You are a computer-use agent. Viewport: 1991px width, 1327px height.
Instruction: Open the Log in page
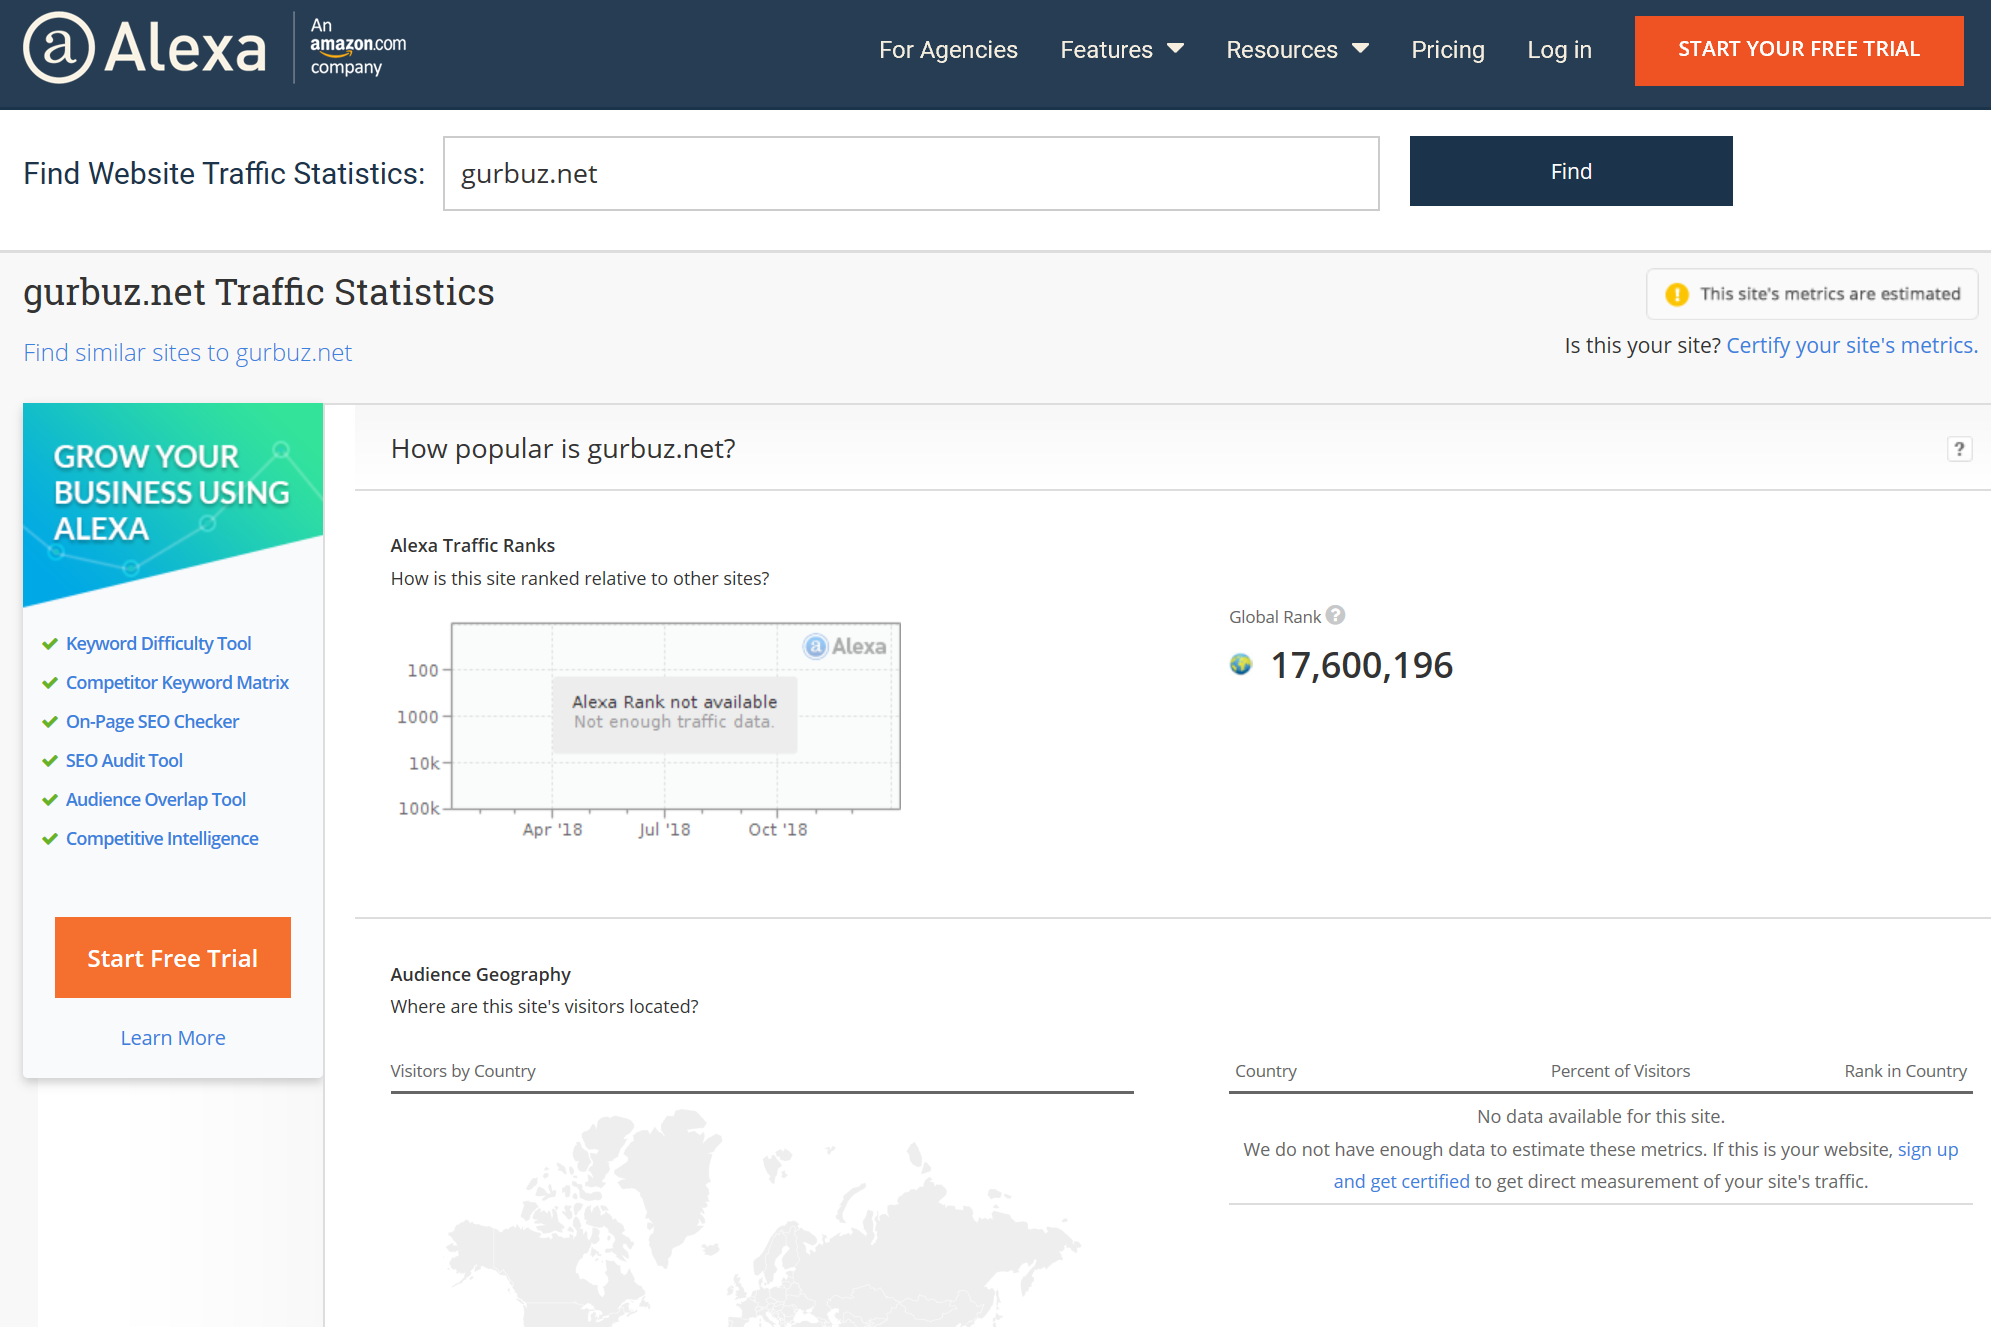pos(1559,49)
